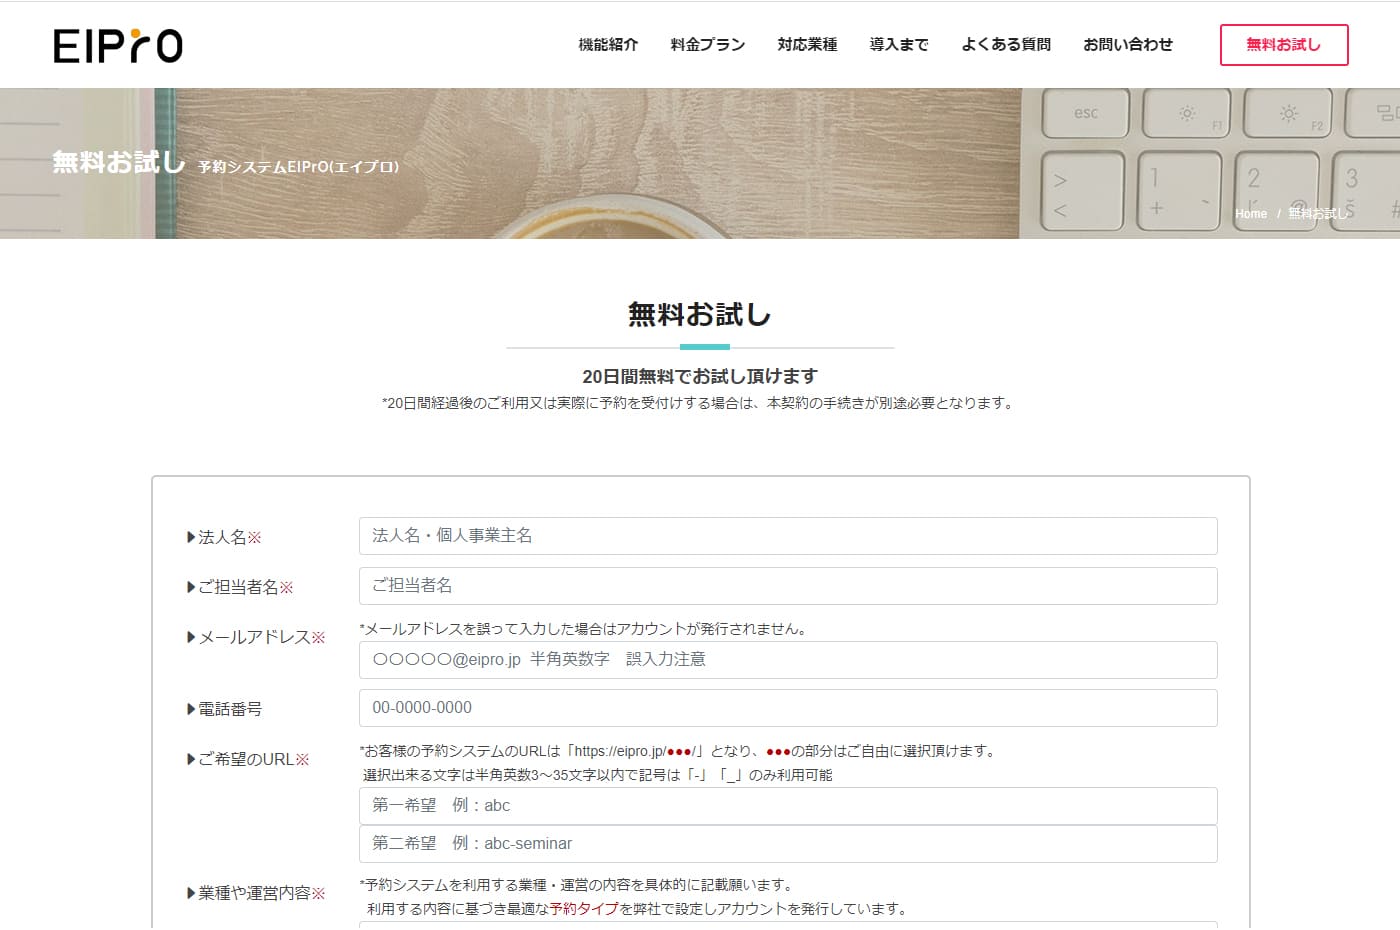This screenshot has height=930, width=1400.
Task: Focus the ご担当者名 input field
Action: pos(788,586)
